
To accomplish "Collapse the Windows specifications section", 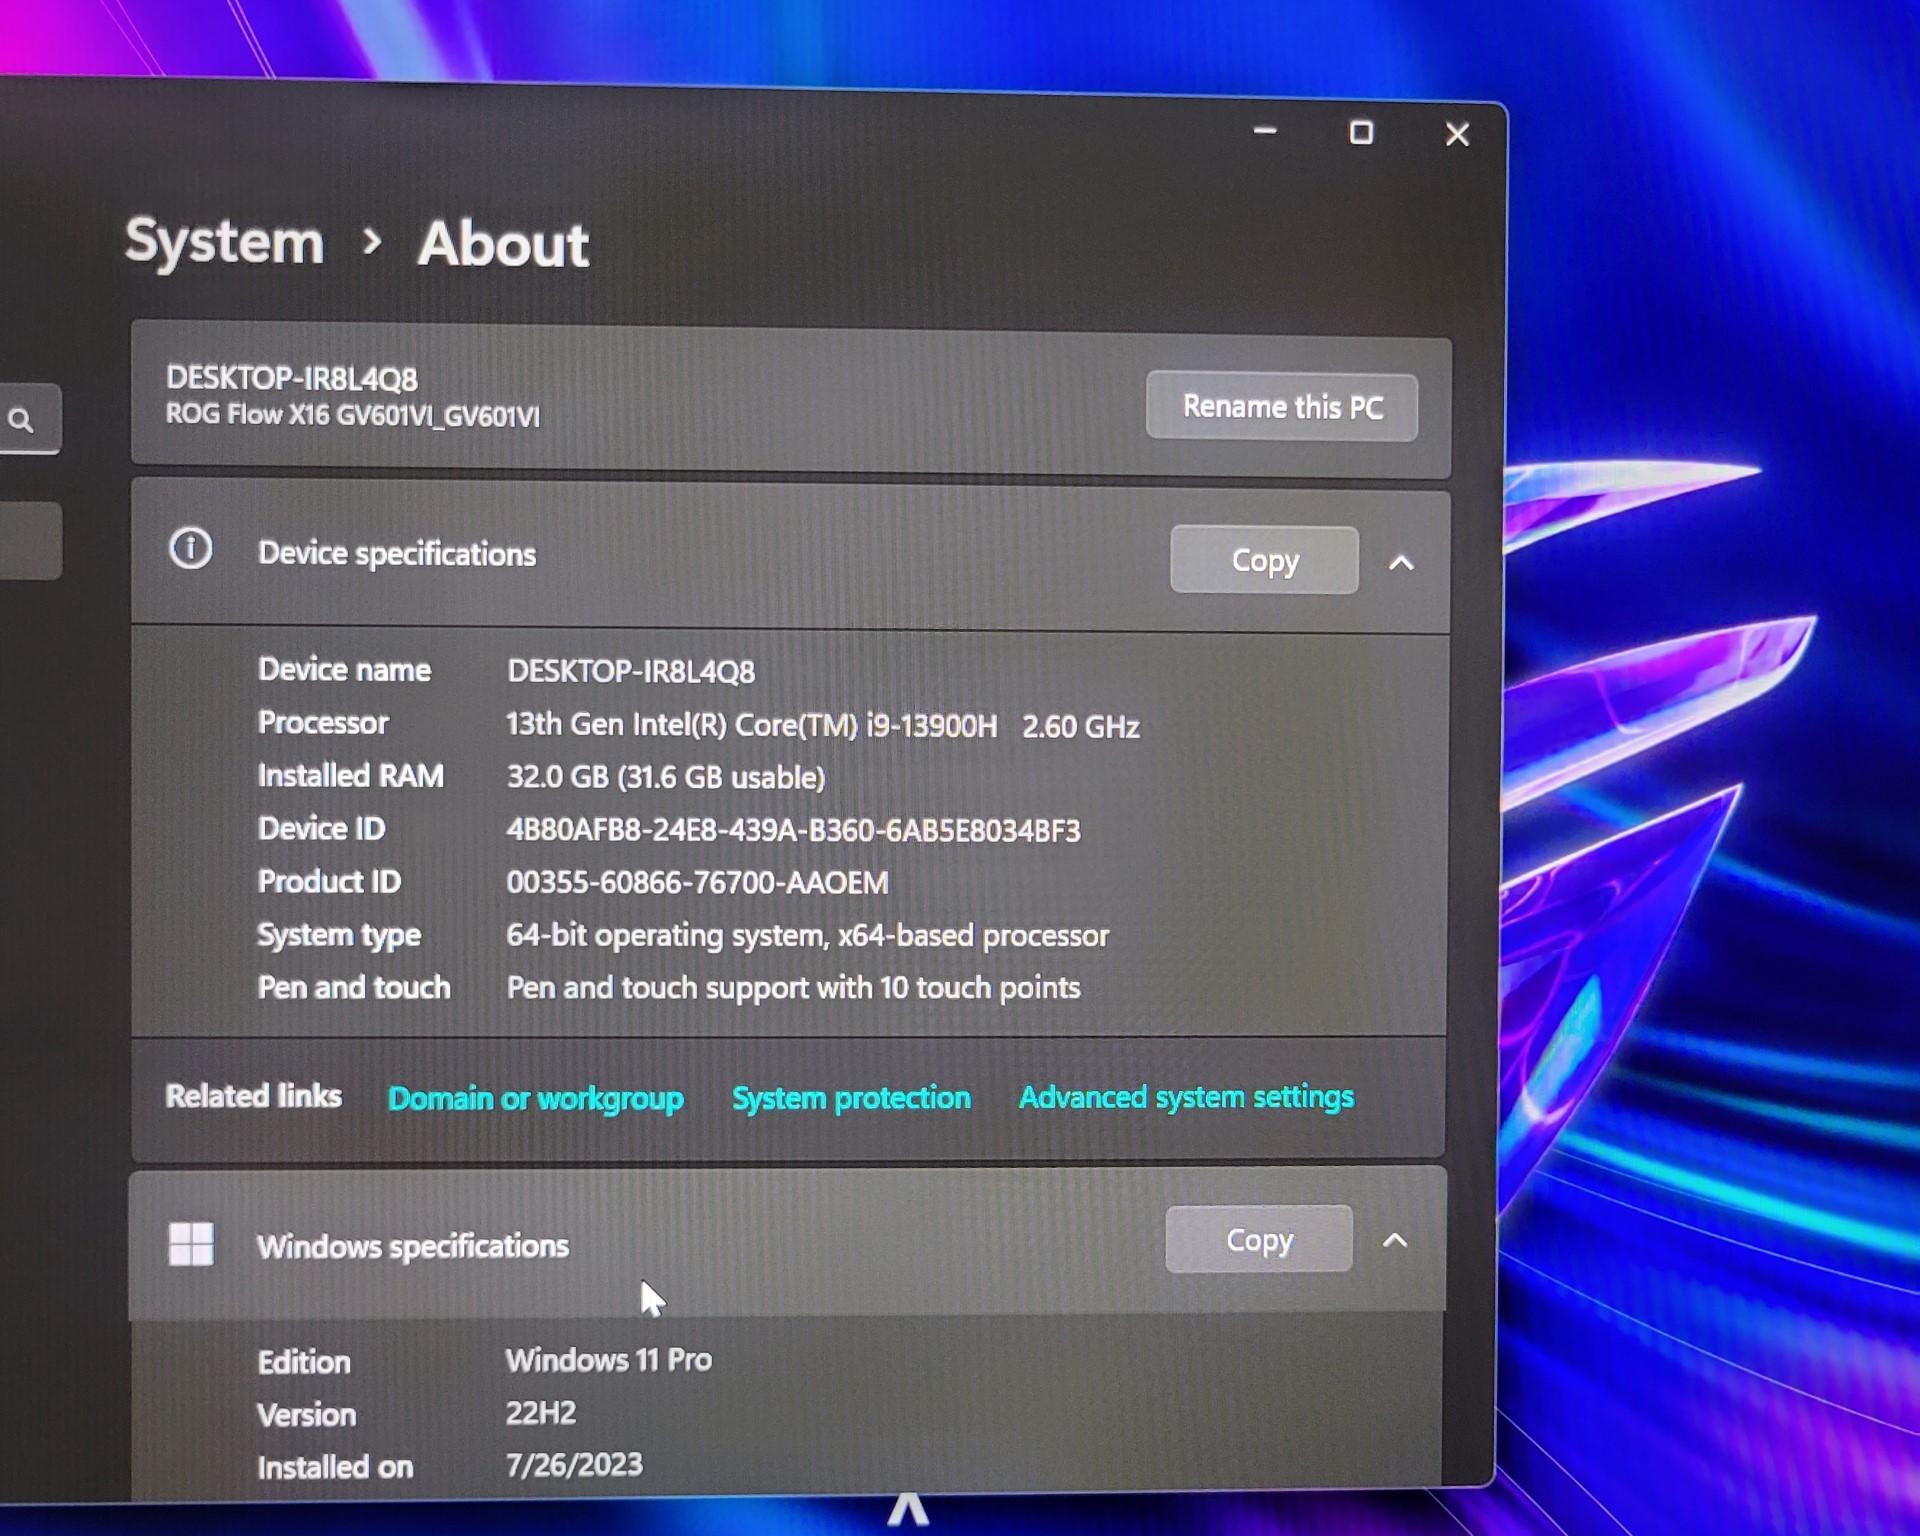I will 1394,1241.
